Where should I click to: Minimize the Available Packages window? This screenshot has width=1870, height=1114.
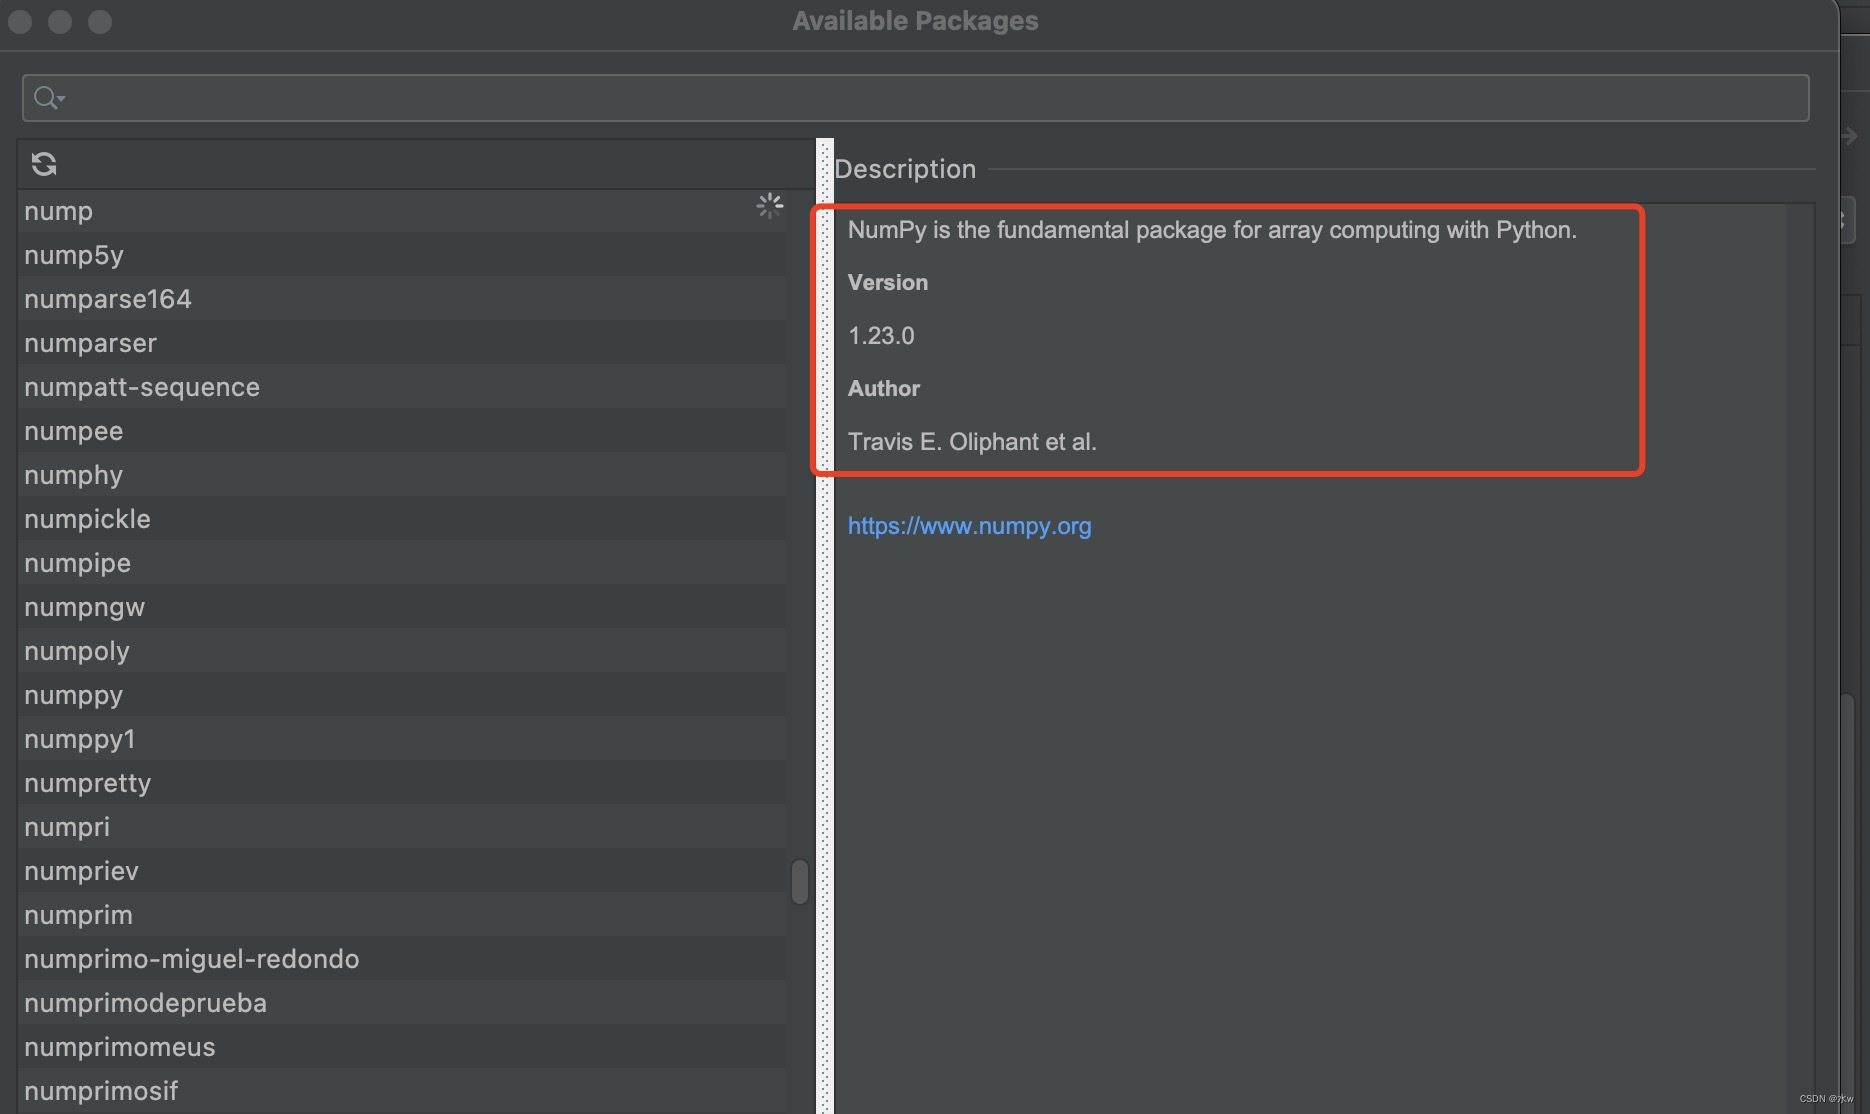coord(60,21)
